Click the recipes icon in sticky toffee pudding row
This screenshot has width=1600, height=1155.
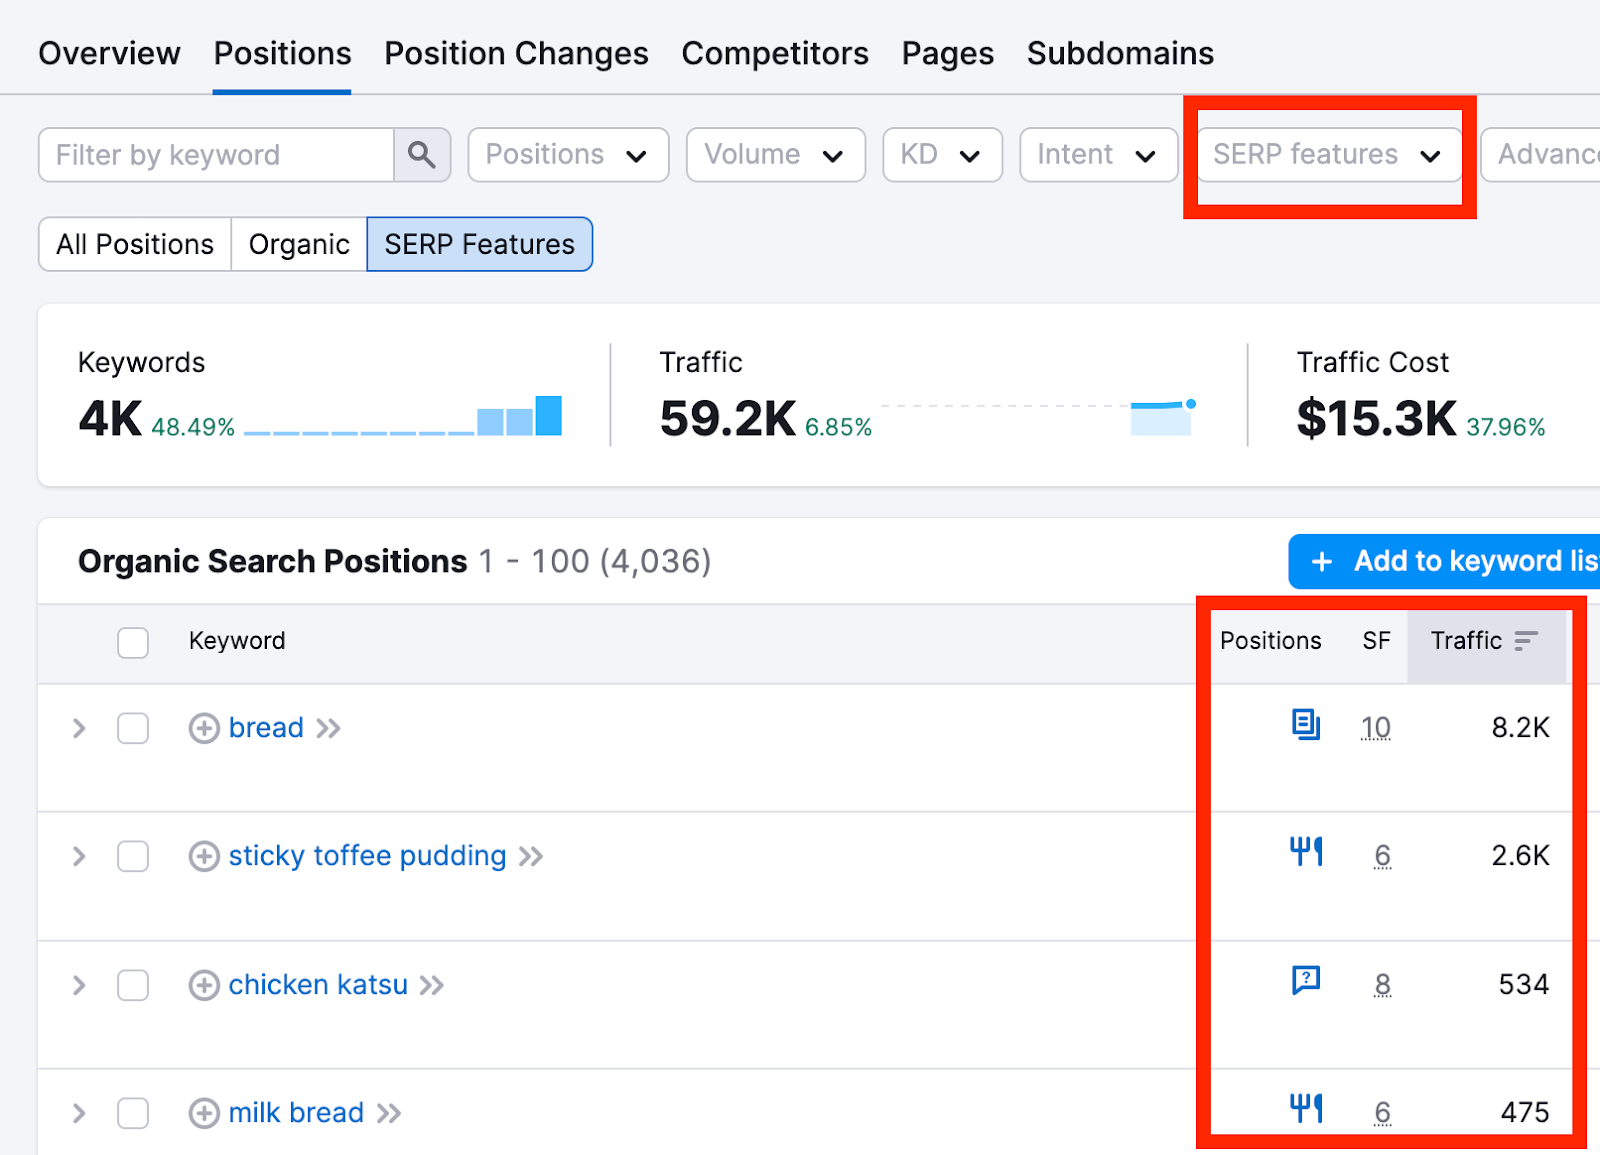click(x=1306, y=852)
